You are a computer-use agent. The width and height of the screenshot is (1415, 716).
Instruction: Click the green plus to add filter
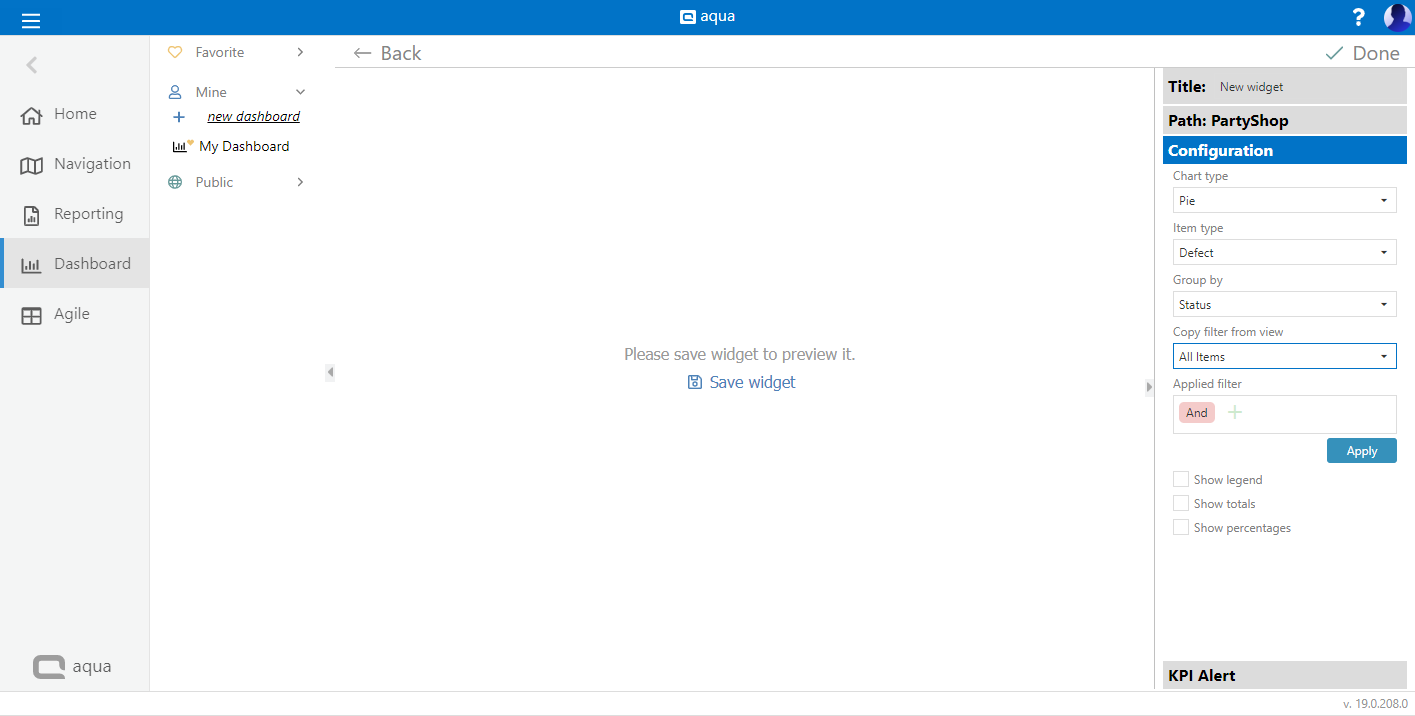coord(1235,413)
